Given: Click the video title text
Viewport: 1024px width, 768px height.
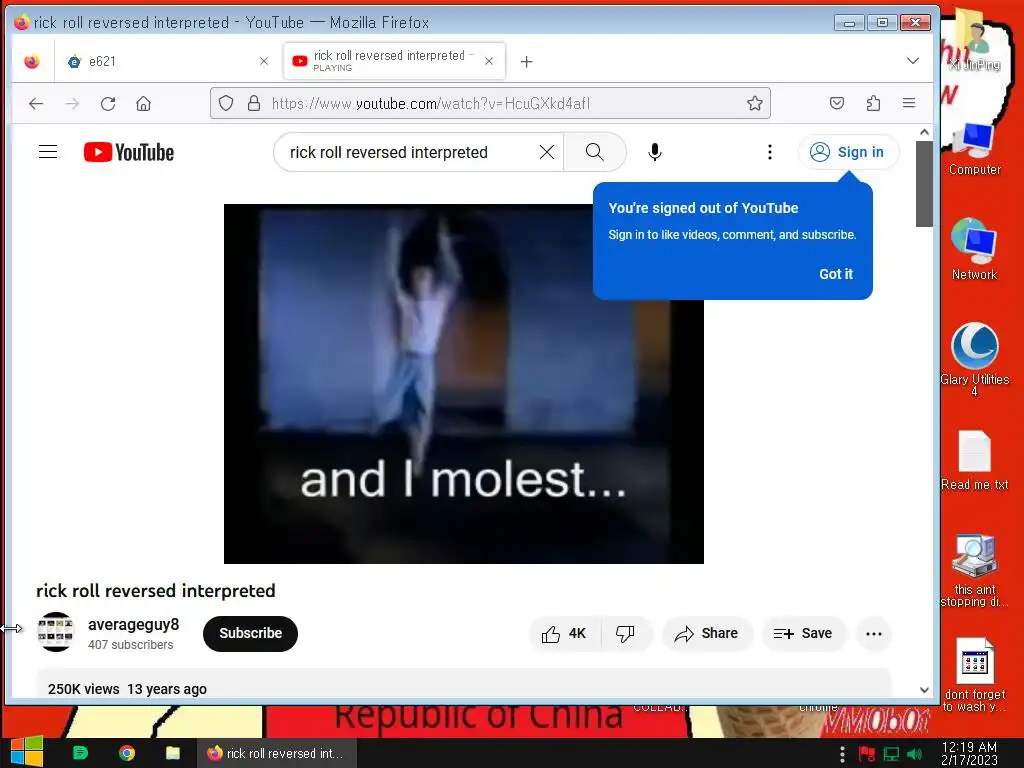Looking at the screenshot, I should pyautogui.click(x=155, y=590).
